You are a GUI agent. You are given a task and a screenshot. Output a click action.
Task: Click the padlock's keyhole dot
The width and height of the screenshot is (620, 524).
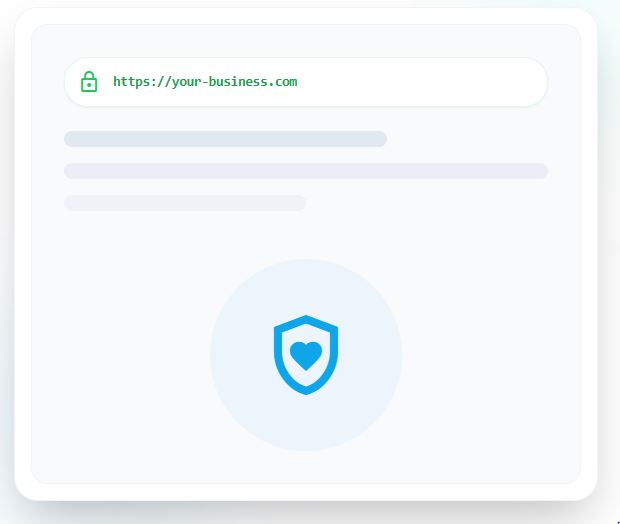[x=89, y=85]
